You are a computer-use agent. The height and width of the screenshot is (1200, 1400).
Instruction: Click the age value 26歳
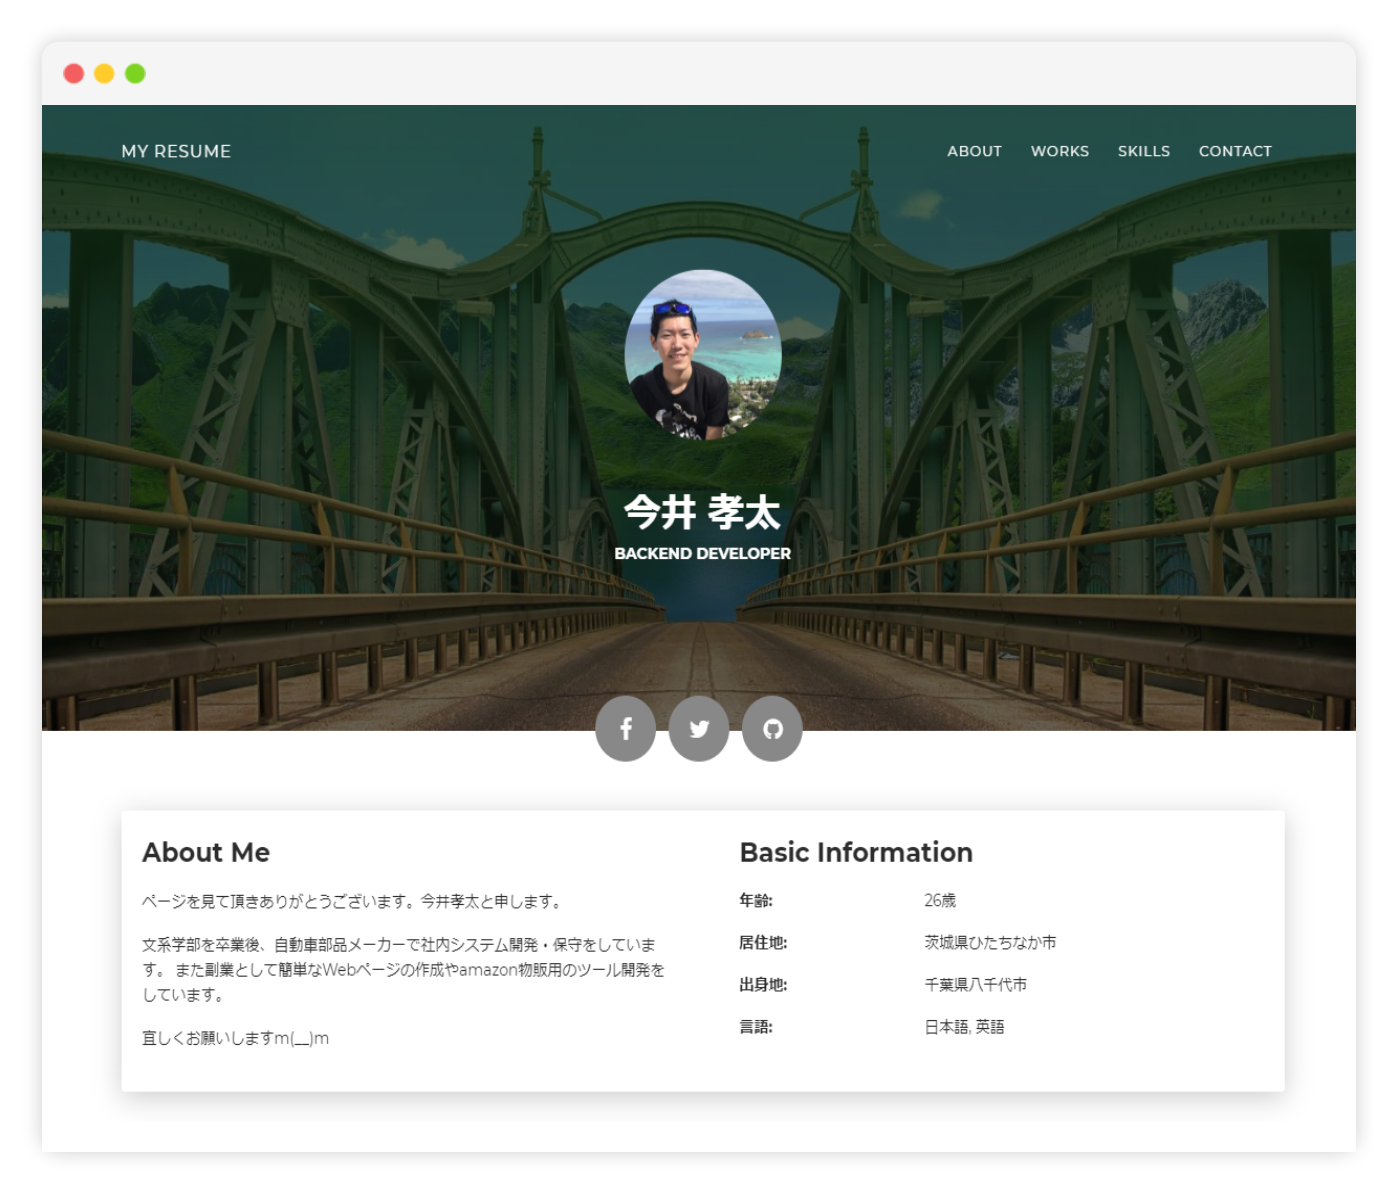[x=940, y=900]
